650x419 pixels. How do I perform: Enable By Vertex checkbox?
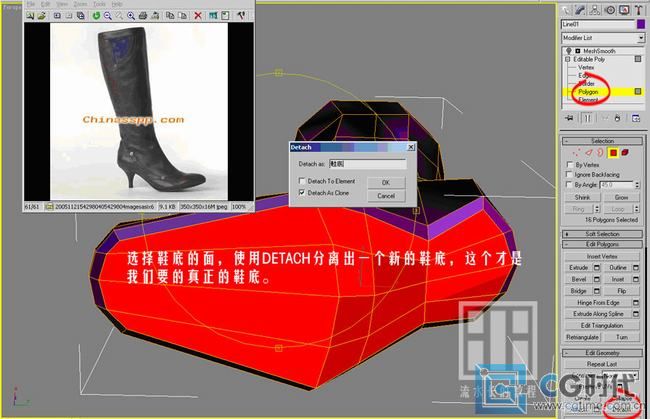point(570,165)
